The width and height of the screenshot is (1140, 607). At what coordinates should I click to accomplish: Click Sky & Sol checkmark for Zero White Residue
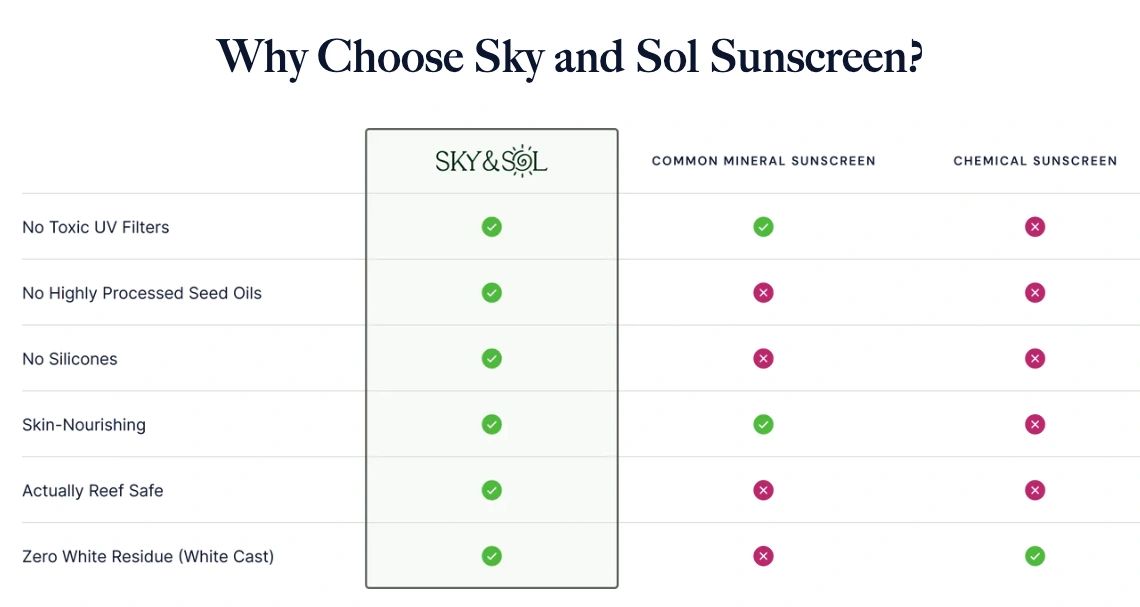[x=491, y=556]
